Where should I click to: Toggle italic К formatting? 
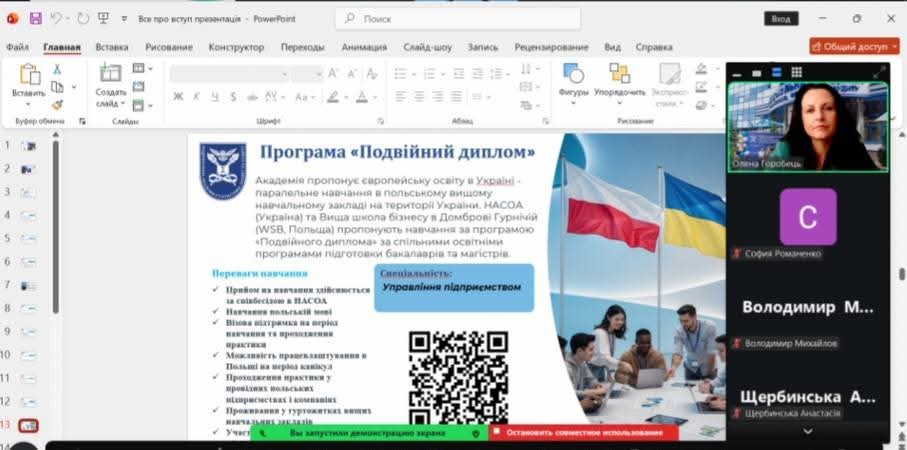tap(196, 97)
